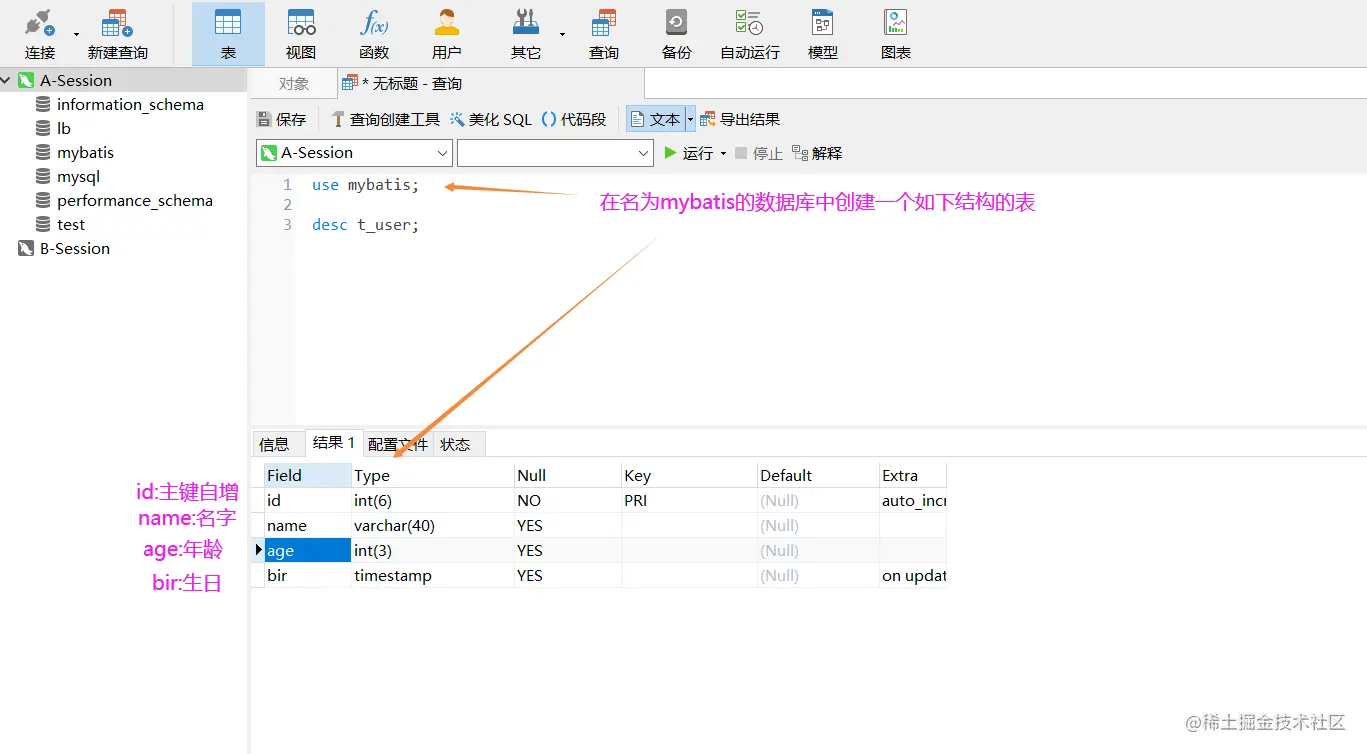
Task: Open the Model (模型) toolbar icon
Action: tap(823, 34)
